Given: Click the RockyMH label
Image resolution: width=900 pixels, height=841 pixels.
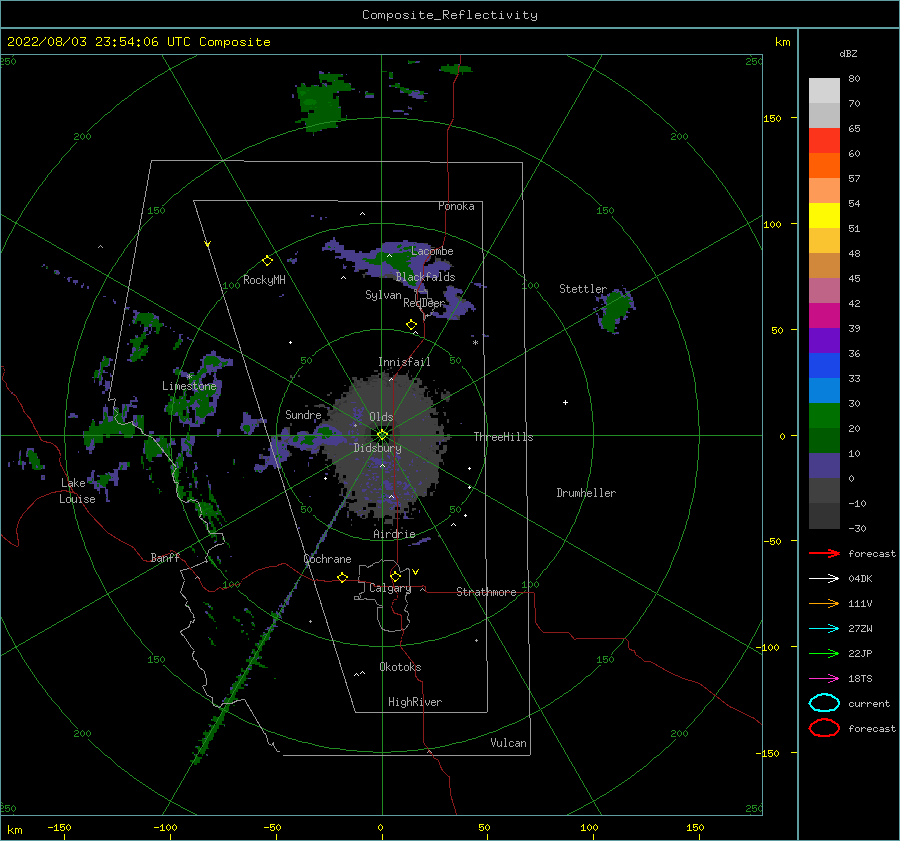Looking at the screenshot, I should (264, 280).
